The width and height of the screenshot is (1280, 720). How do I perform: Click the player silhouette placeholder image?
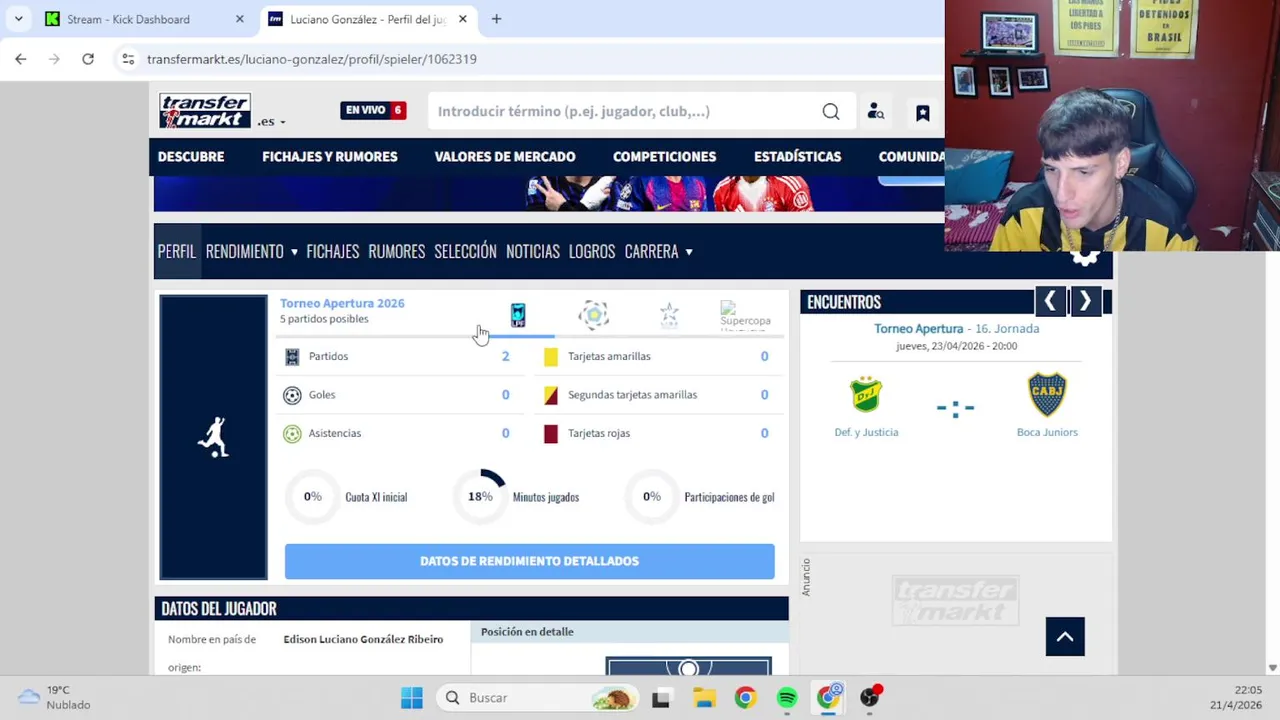pyautogui.click(x=213, y=437)
